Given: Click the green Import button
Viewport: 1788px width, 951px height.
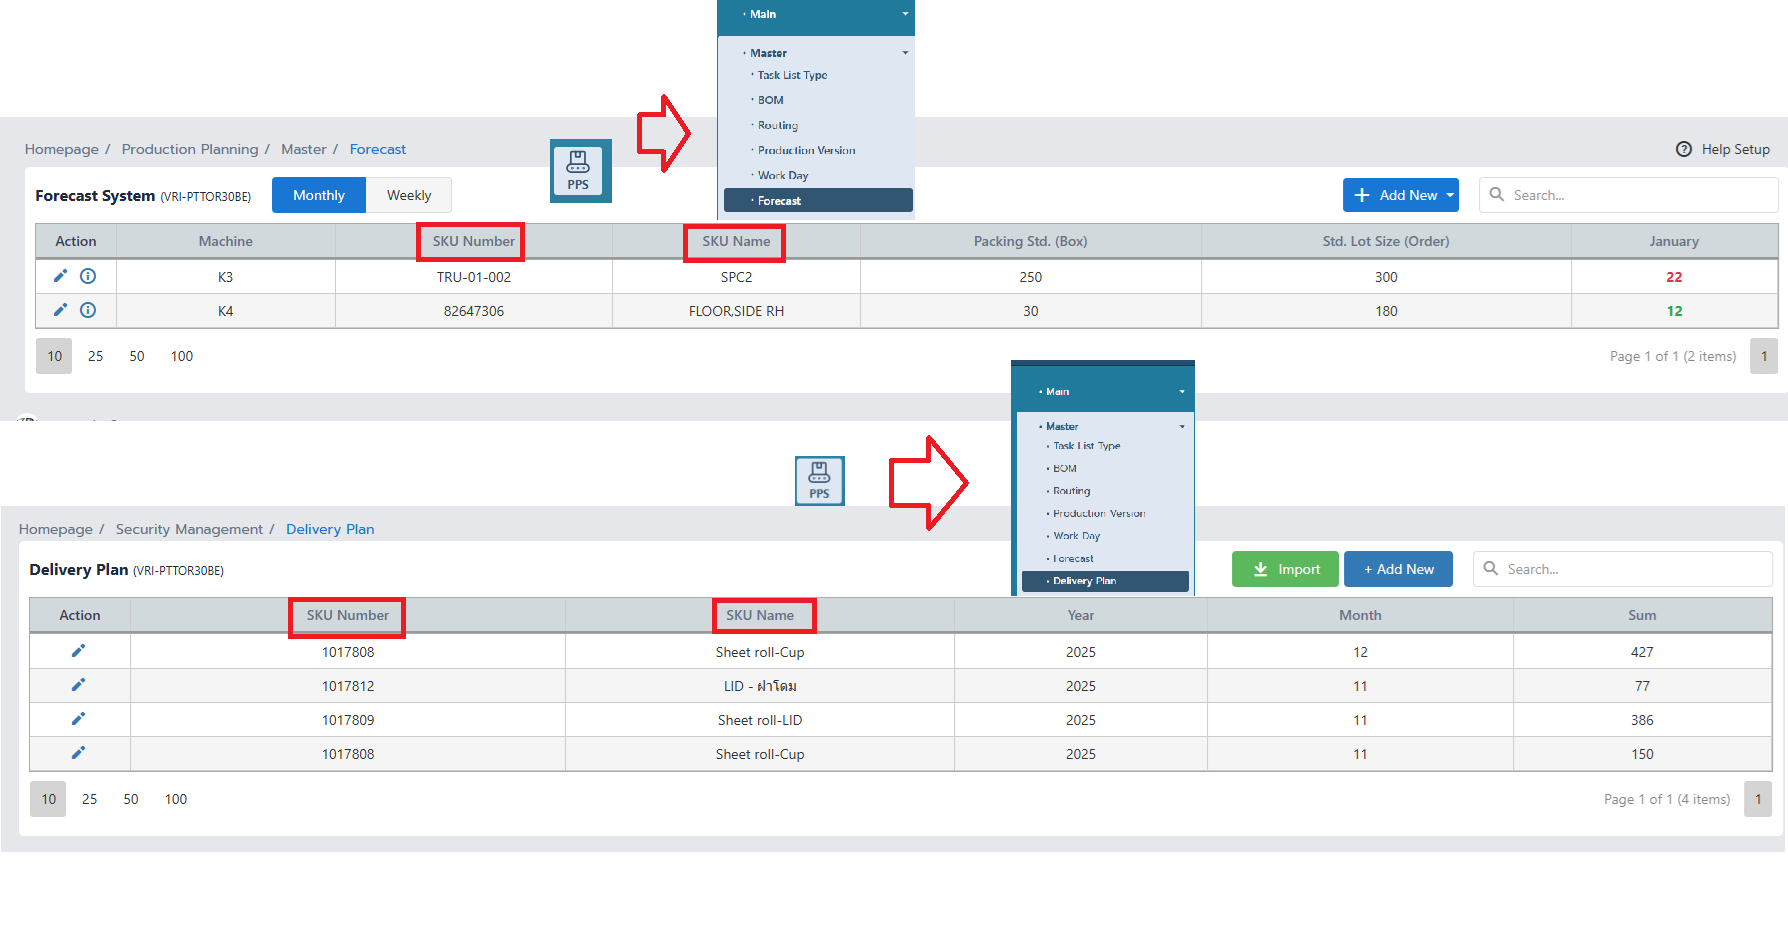Looking at the screenshot, I should pos(1285,569).
